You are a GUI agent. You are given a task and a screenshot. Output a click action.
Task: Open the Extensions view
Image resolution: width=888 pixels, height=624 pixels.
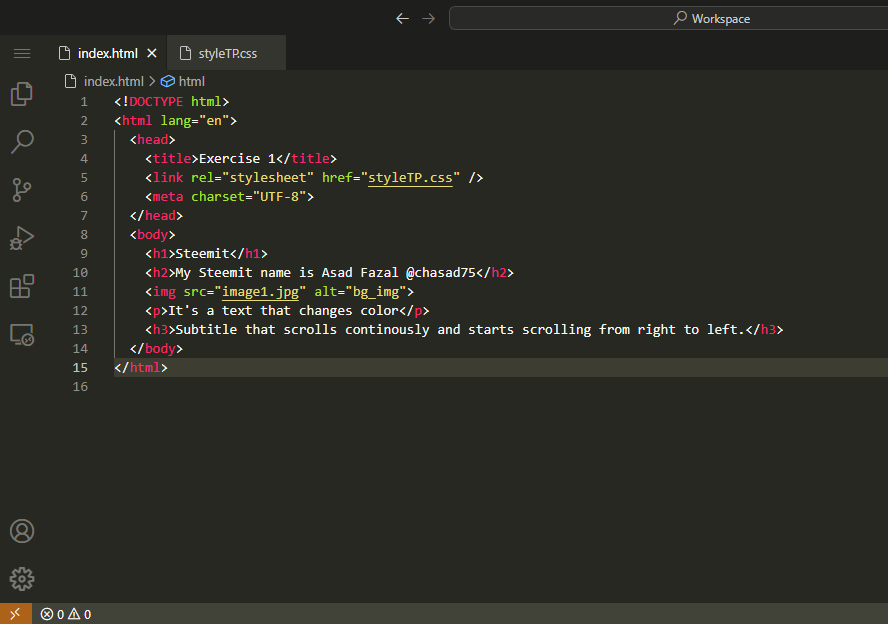click(22, 286)
